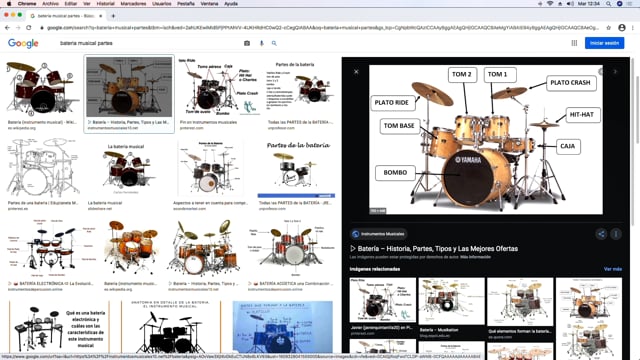640x360 pixels.
Task: Open the Google apps grid
Action: [x=574, y=43]
